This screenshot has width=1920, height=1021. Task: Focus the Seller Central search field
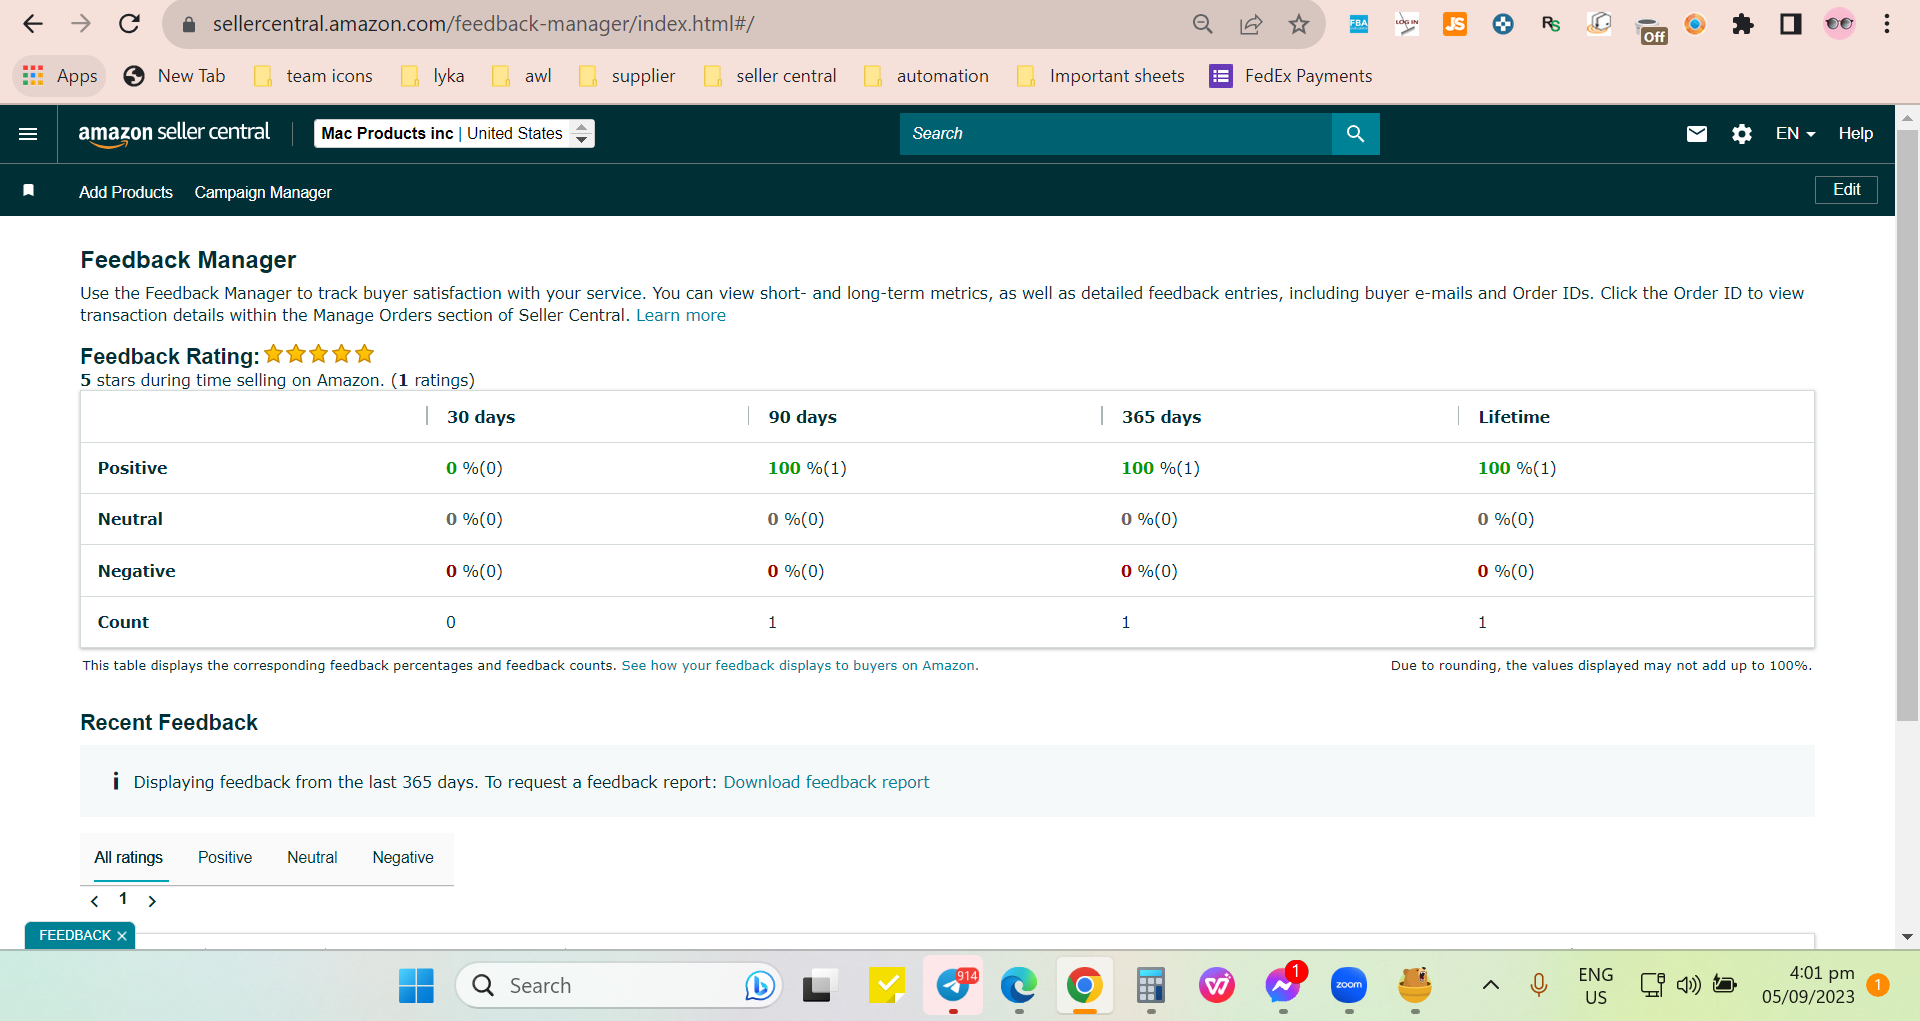(x=1115, y=134)
